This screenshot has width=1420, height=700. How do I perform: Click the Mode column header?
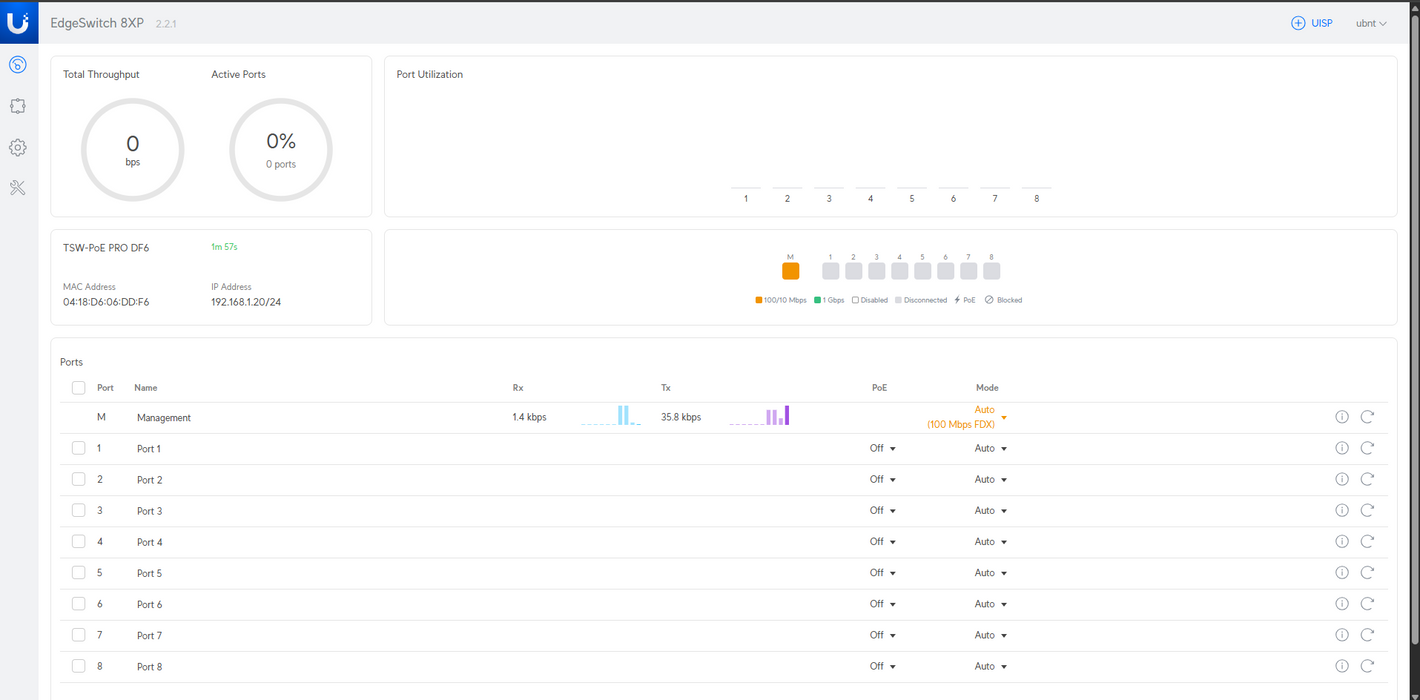(x=987, y=387)
